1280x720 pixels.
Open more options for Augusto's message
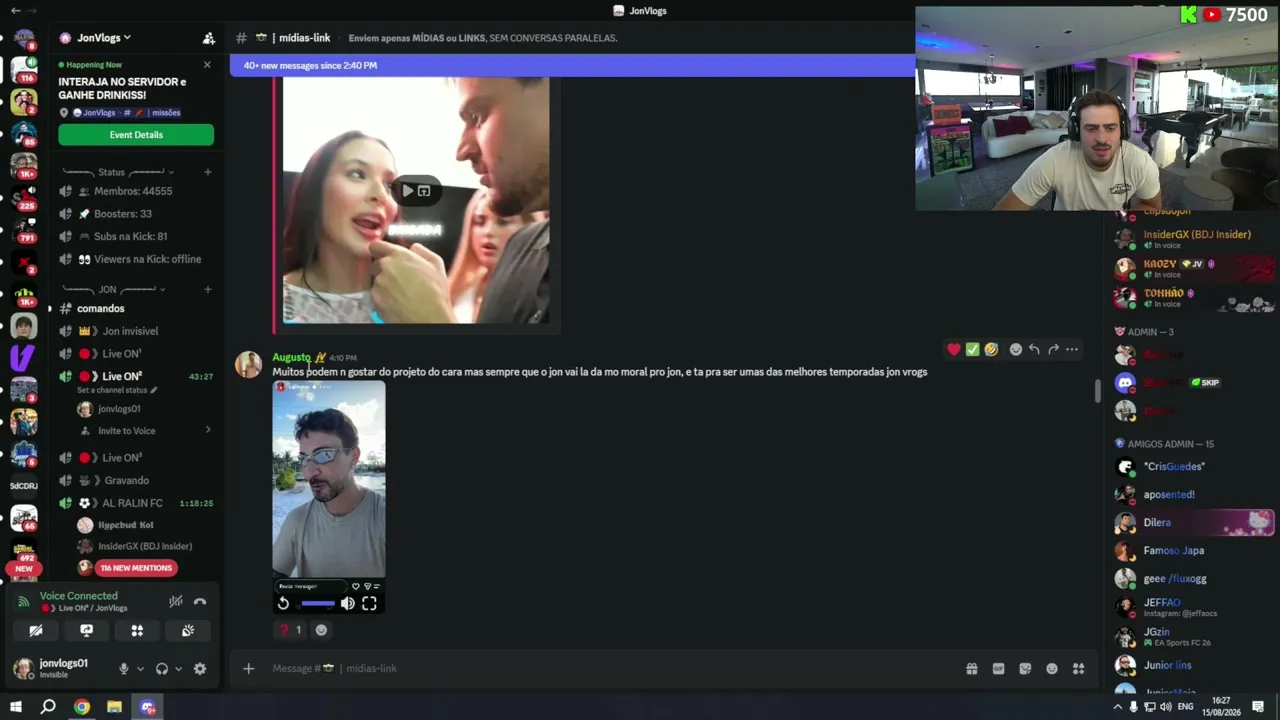1072,349
